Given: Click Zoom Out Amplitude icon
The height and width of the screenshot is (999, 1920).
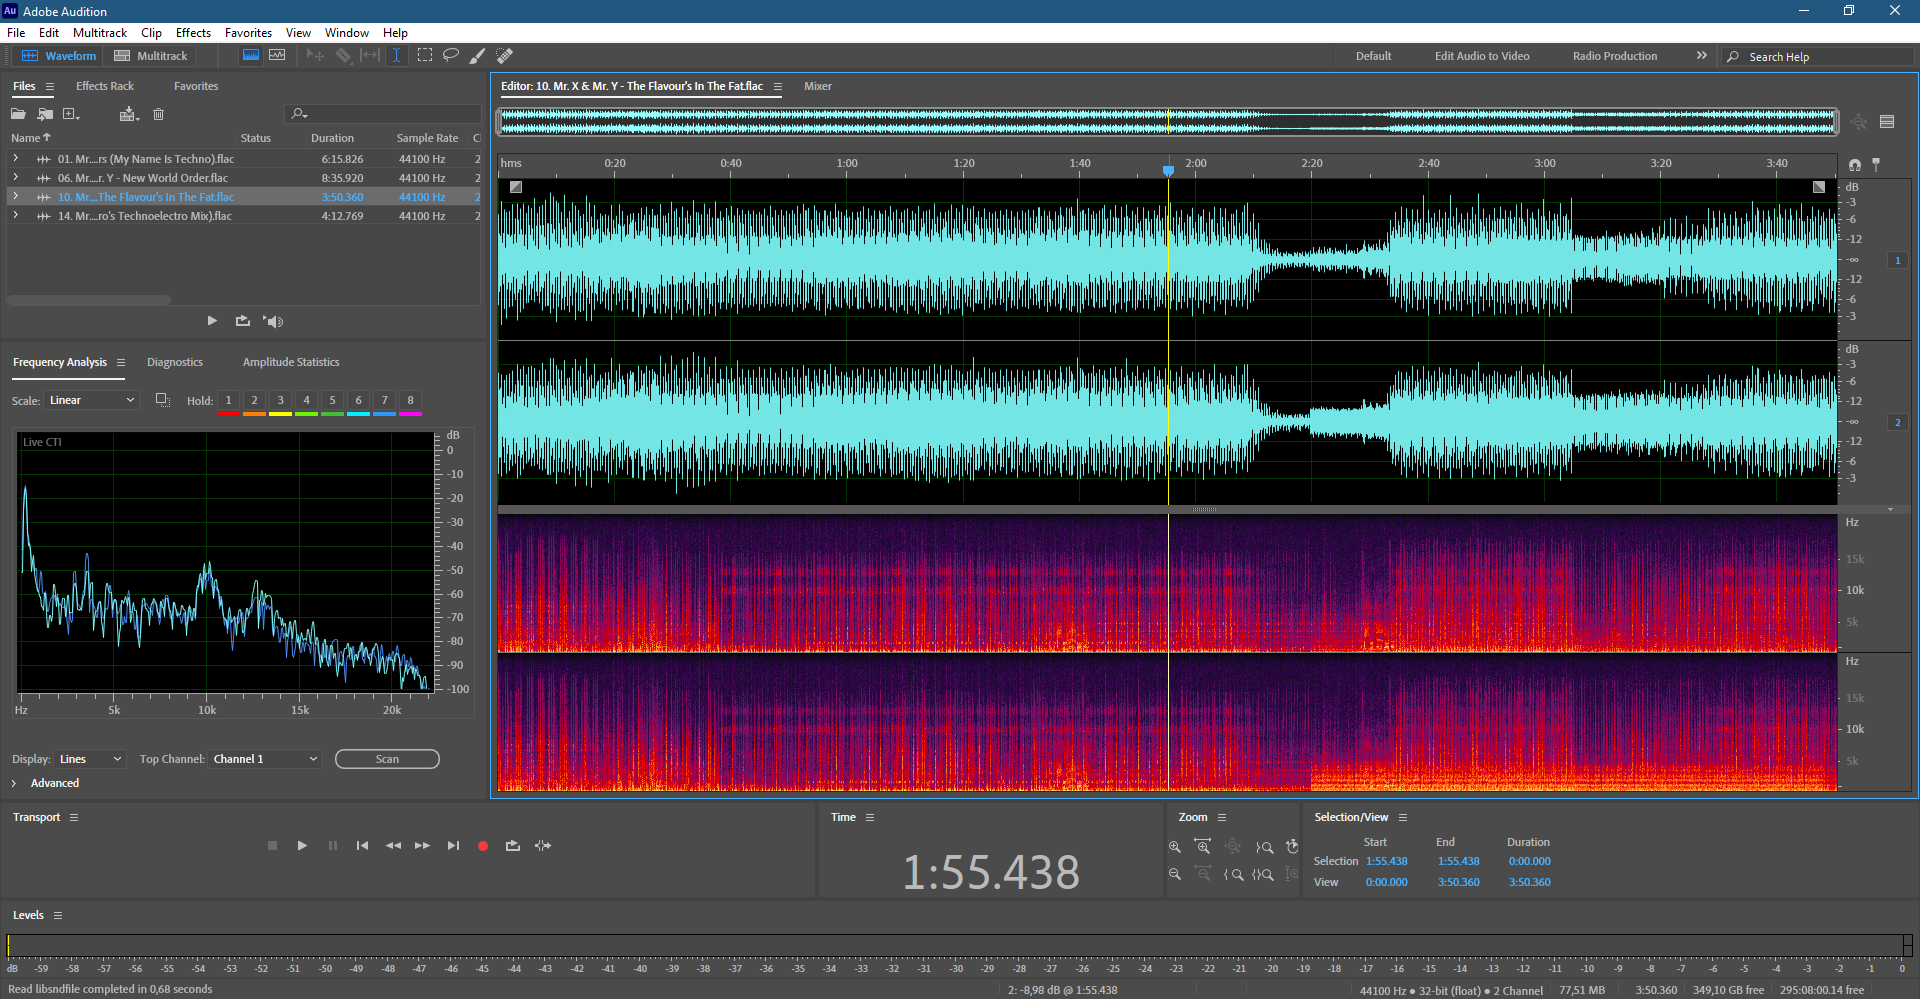Looking at the screenshot, I should click(x=1175, y=874).
